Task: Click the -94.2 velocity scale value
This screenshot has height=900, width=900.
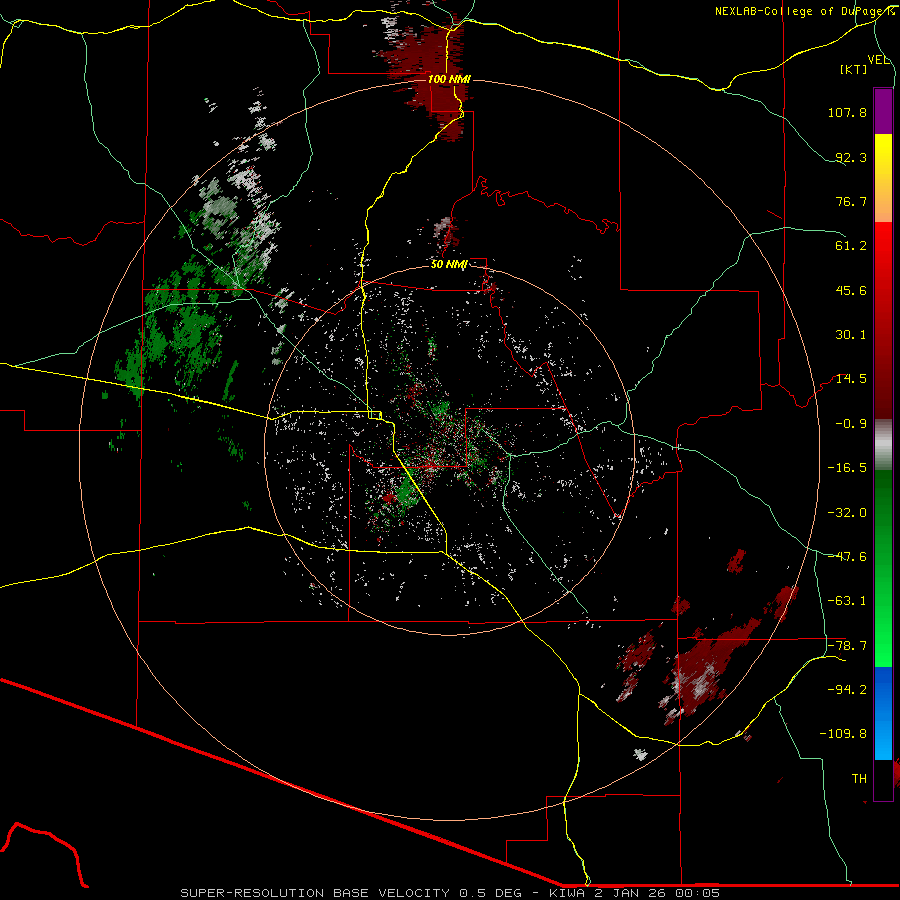Action: [847, 690]
